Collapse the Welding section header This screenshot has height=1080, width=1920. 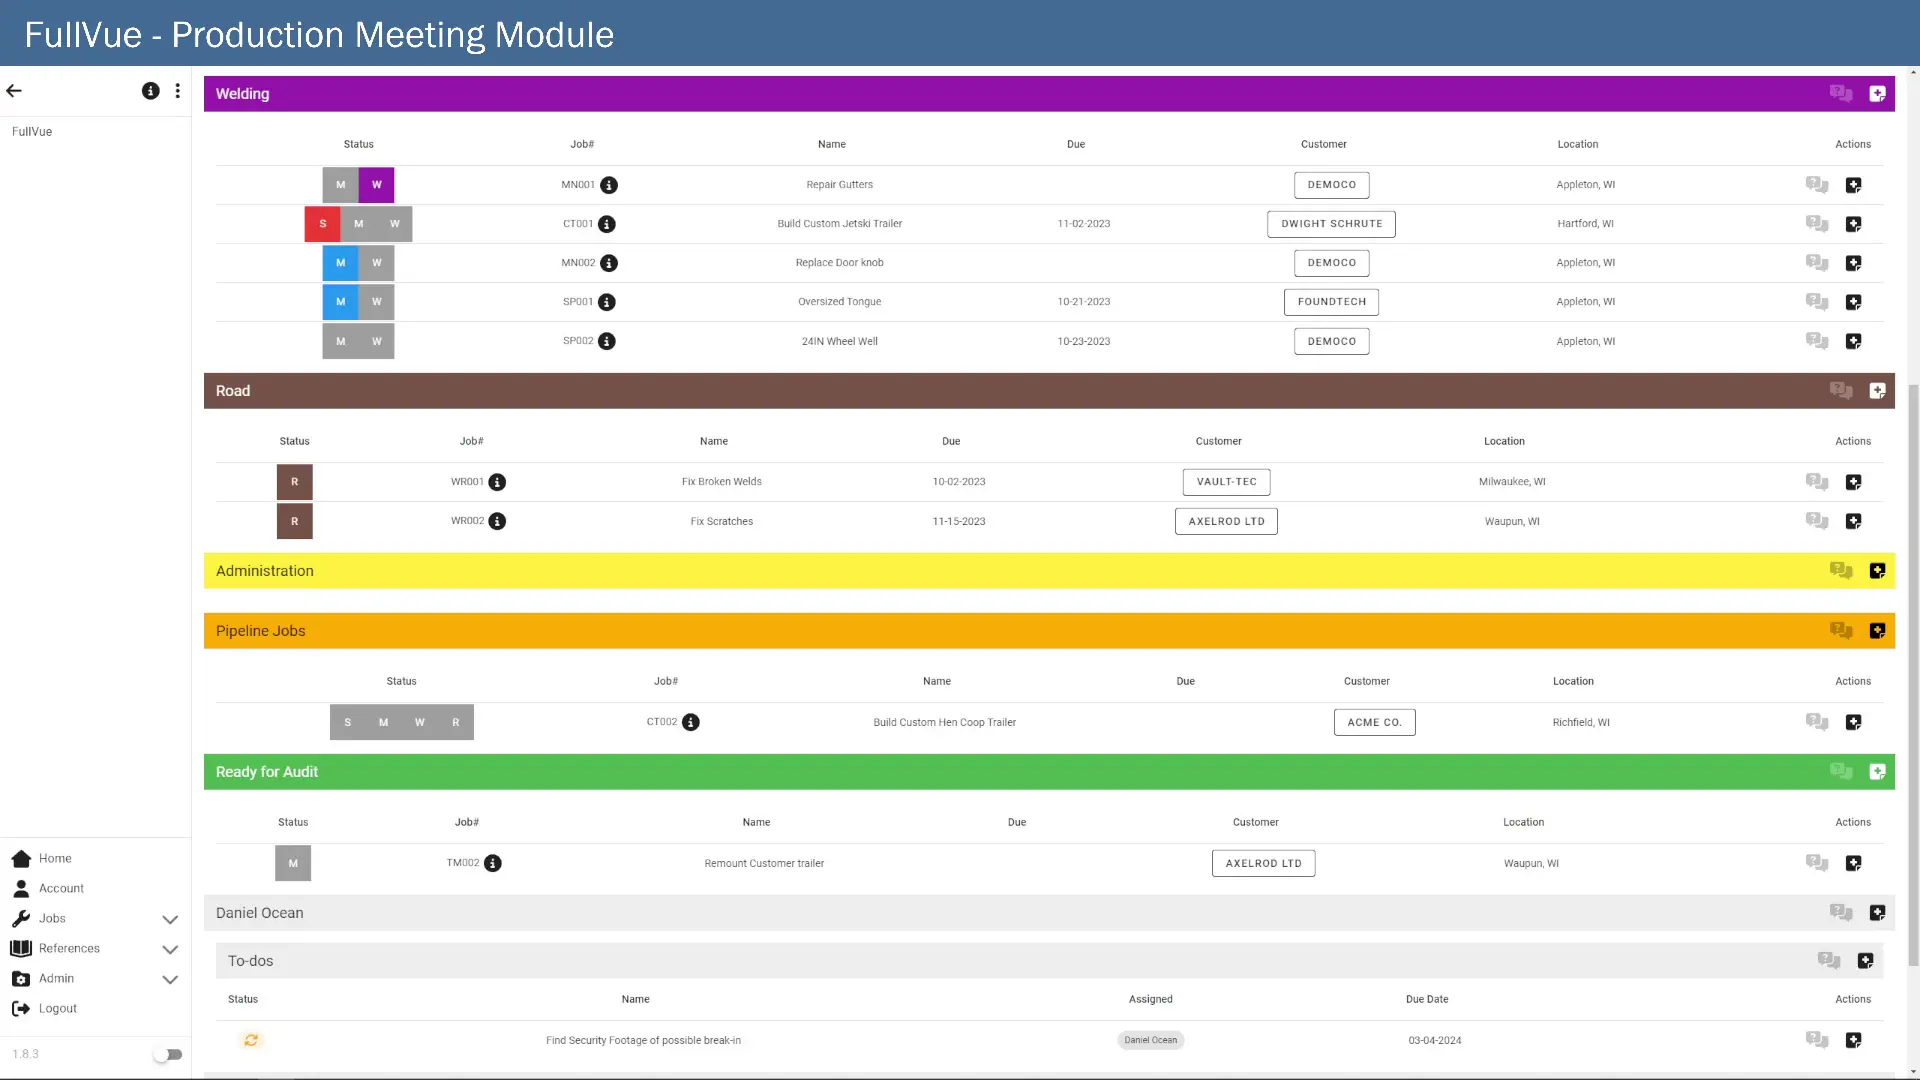coord(1049,94)
